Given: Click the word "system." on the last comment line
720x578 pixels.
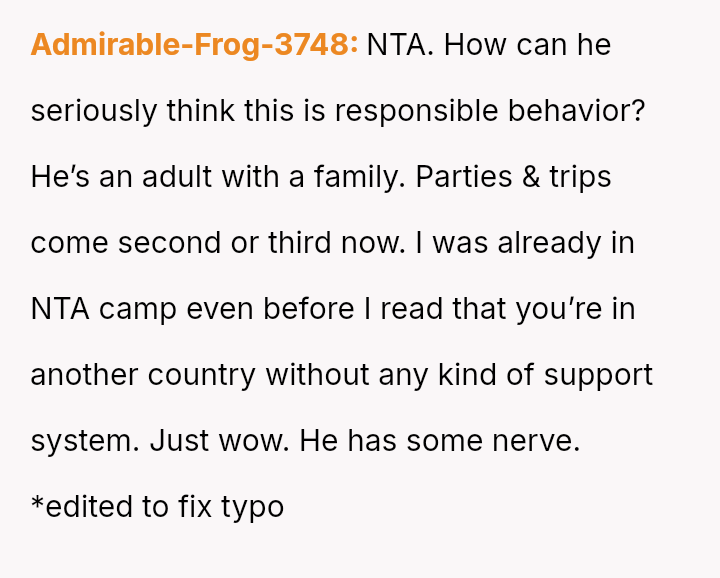Looking at the screenshot, I should click(86, 441).
